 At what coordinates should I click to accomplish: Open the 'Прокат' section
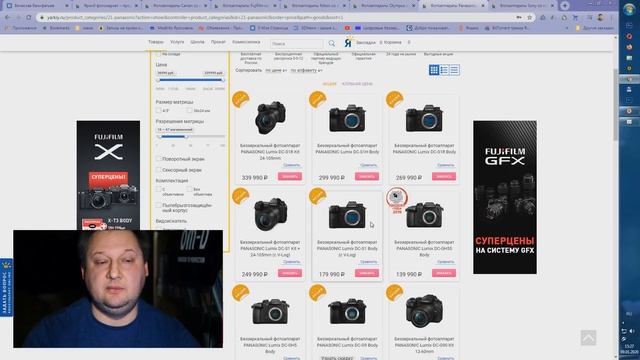pos(218,42)
